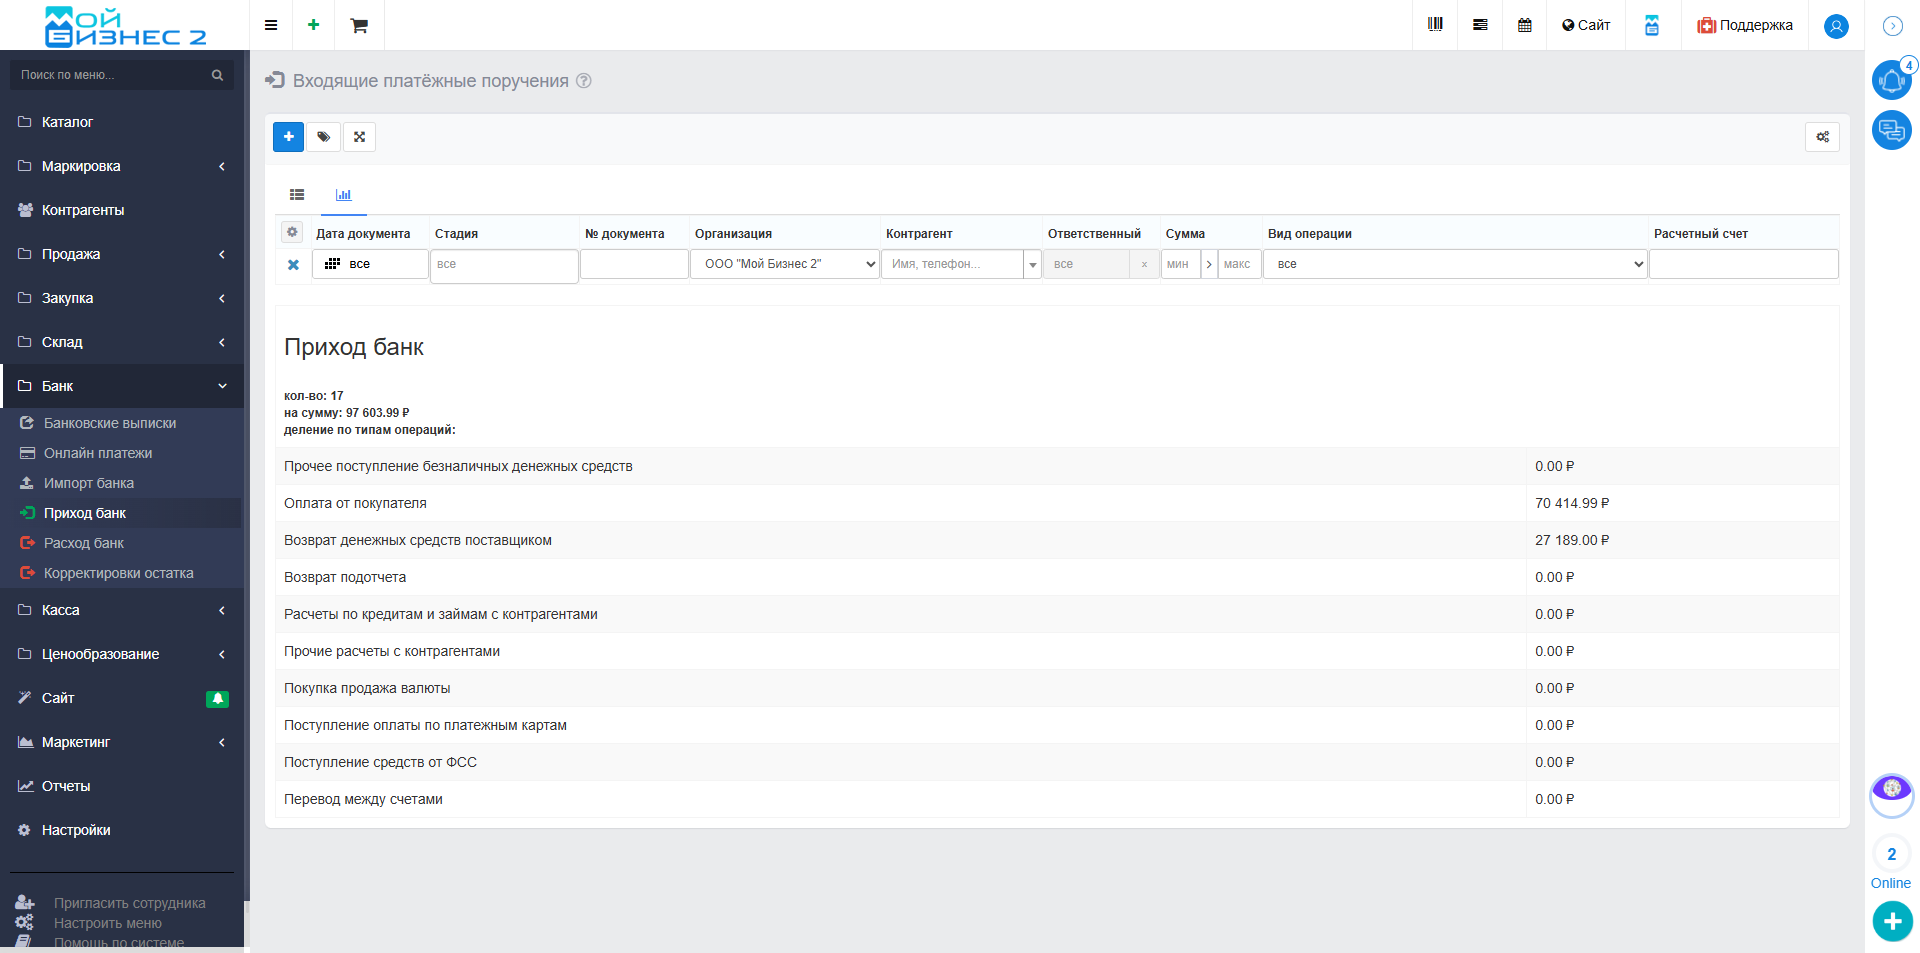Click the № документа filter field
Screen dimensions: 1920x953
tap(634, 264)
